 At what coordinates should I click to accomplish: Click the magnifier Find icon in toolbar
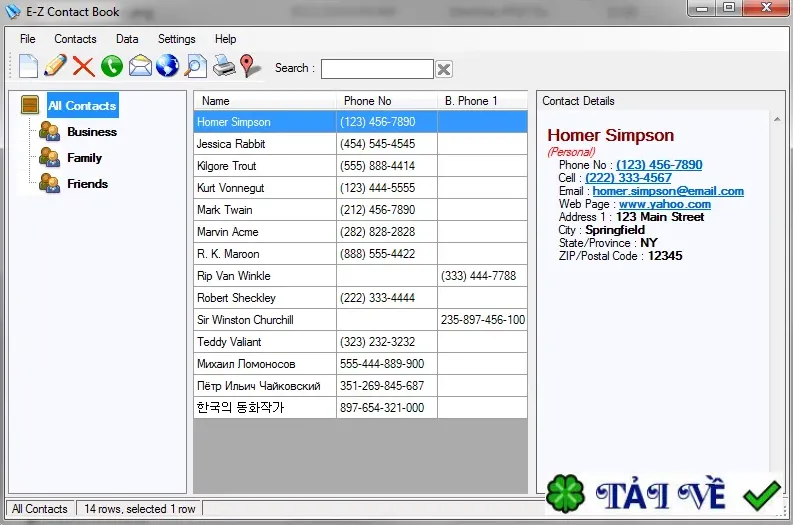coord(195,66)
